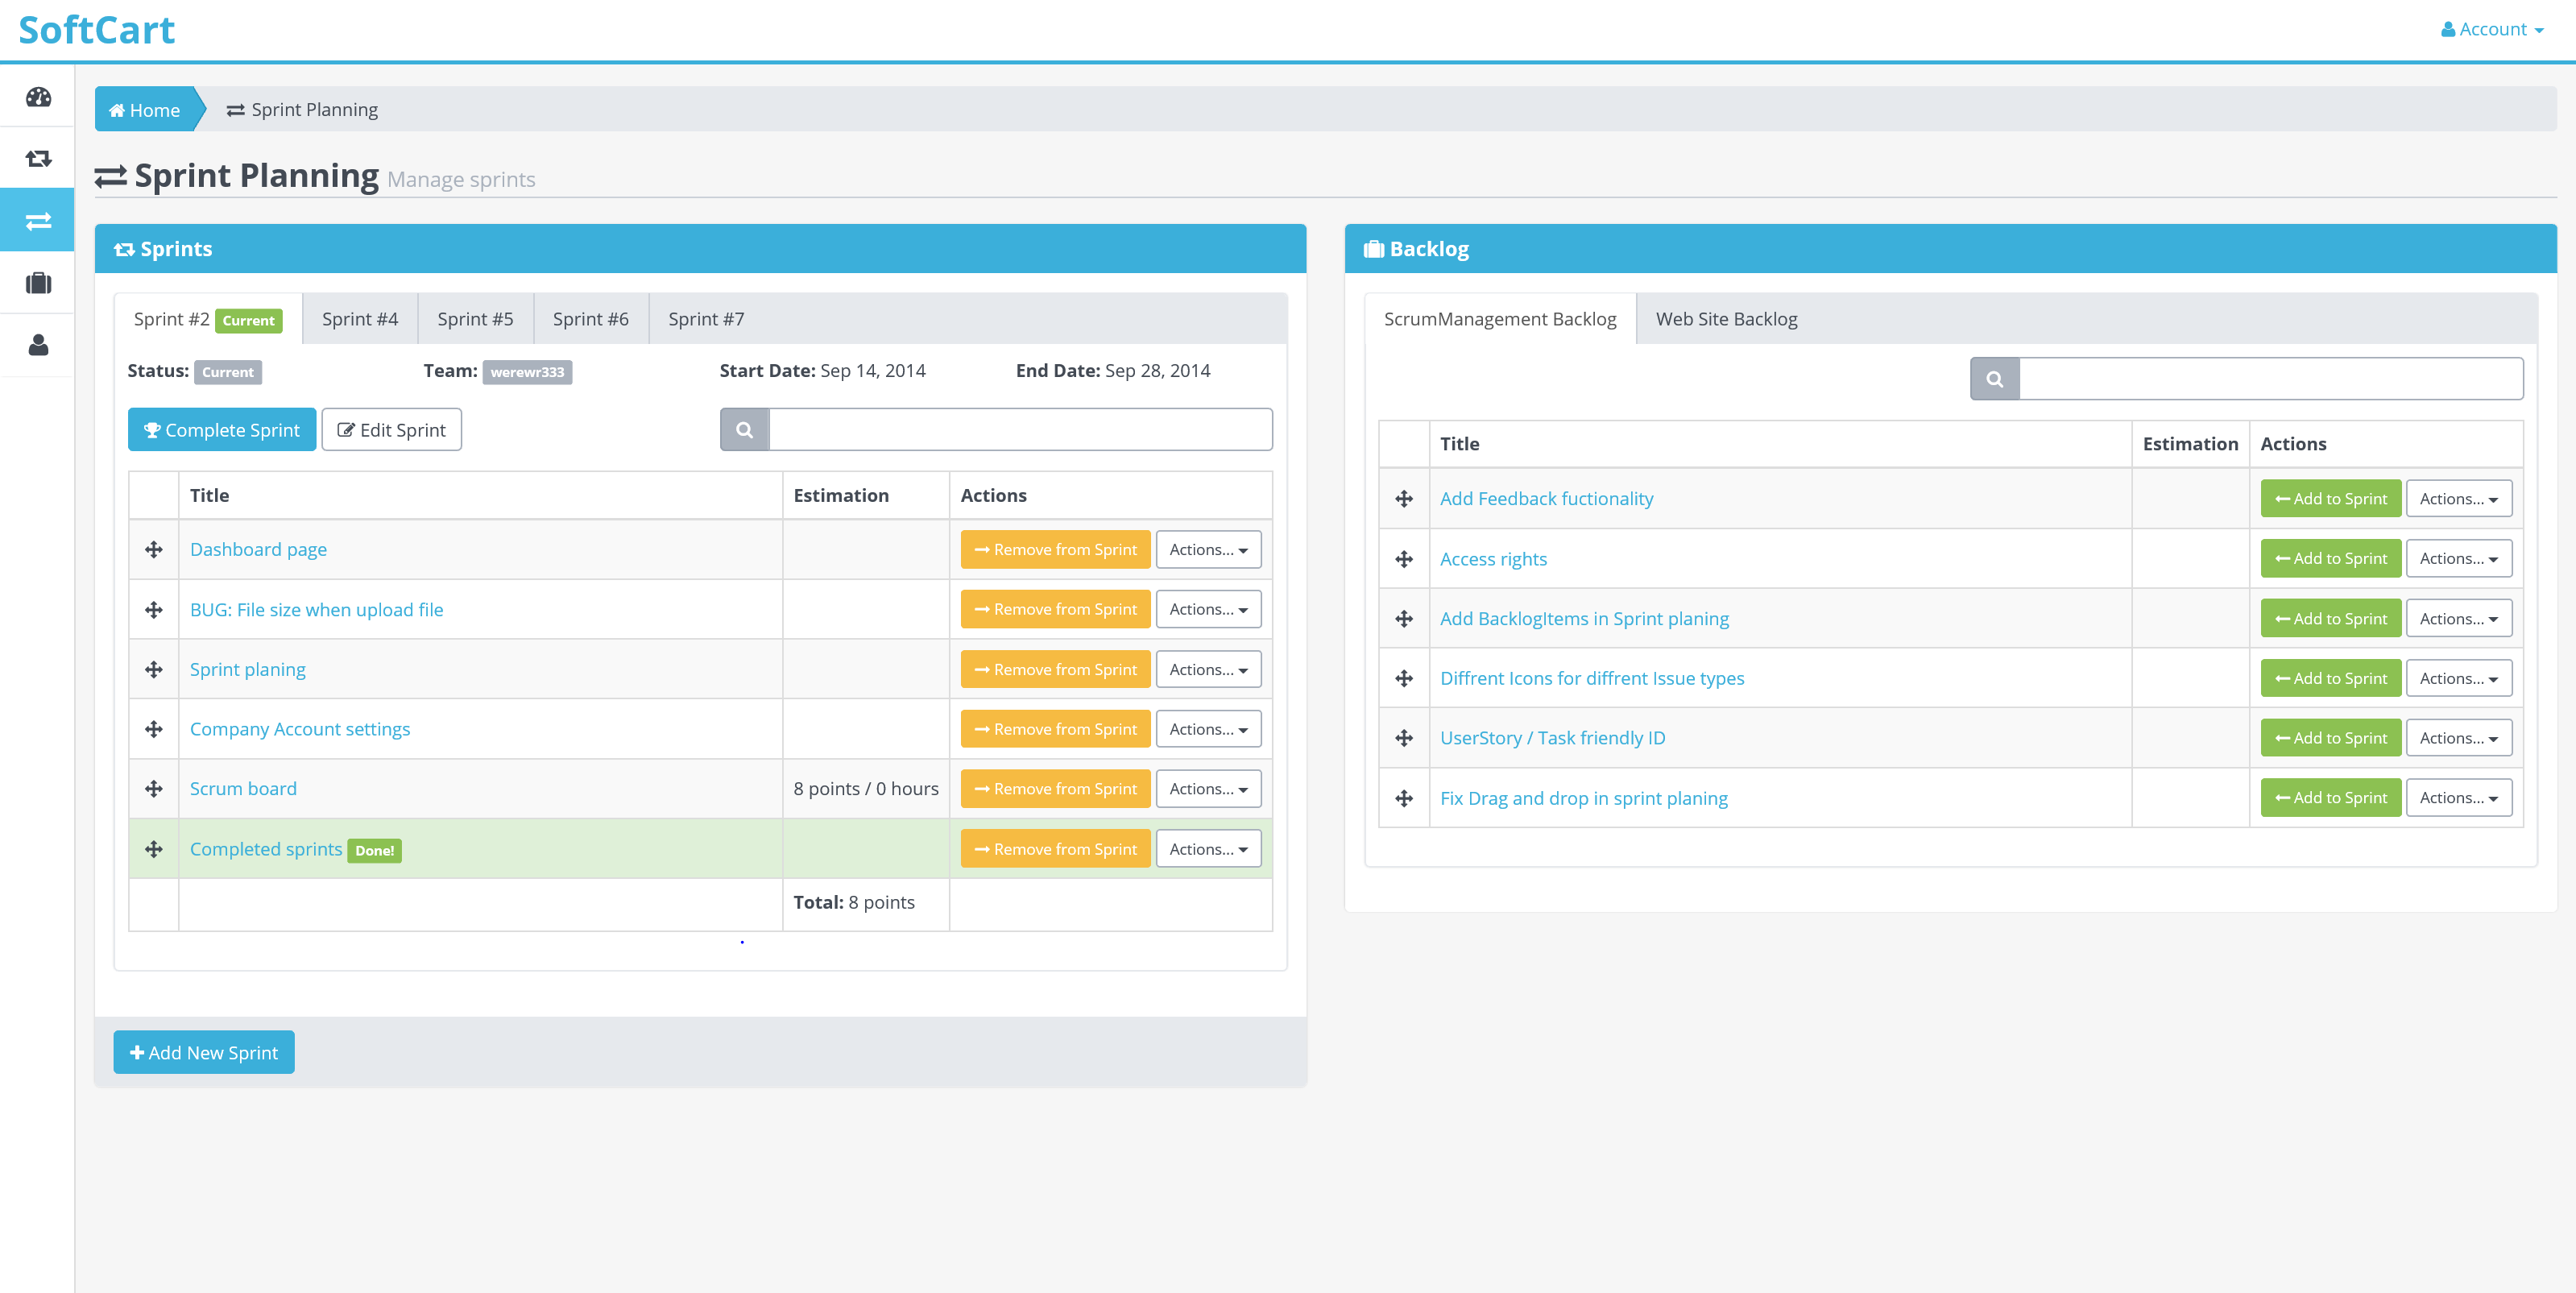Click search input field in Sprints panel
Image resolution: width=2576 pixels, height=1293 pixels.
tap(1021, 429)
